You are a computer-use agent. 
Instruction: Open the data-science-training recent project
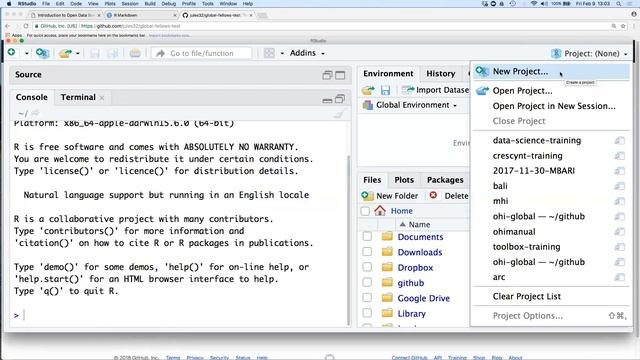(537, 140)
